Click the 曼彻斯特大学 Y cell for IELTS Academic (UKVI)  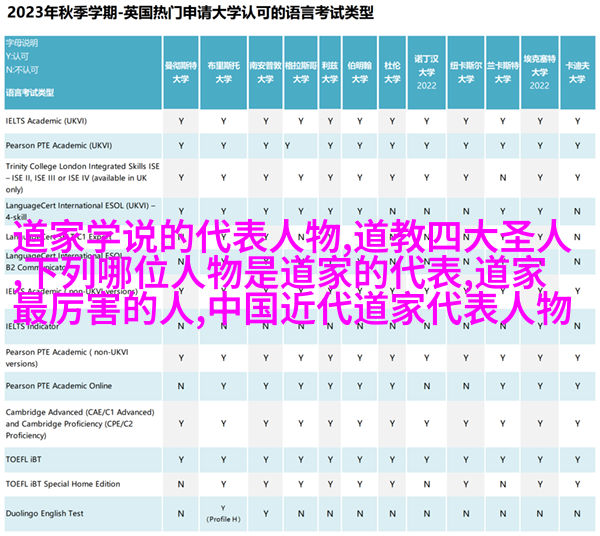pyautogui.click(x=181, y=121)
